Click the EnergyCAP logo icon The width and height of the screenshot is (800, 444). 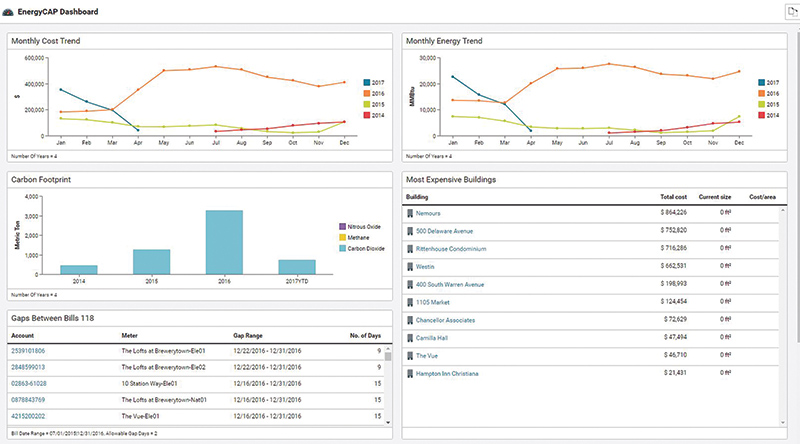tap(8, 12)
